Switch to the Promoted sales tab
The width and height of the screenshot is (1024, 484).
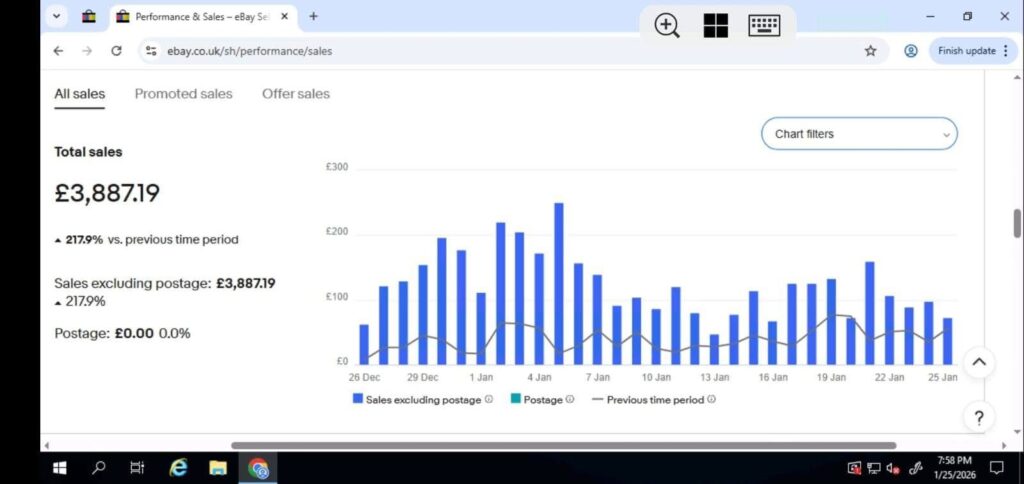(x=183, y=94)
